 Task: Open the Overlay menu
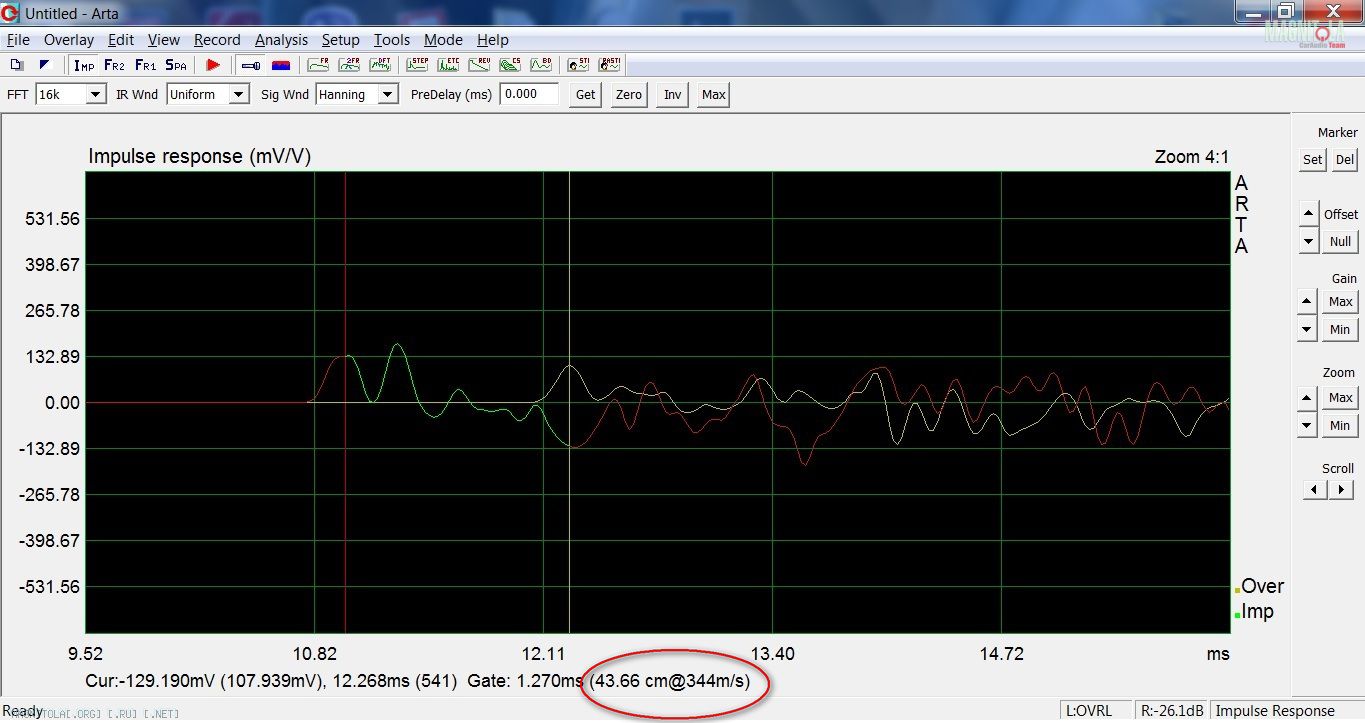pos(69,40)
